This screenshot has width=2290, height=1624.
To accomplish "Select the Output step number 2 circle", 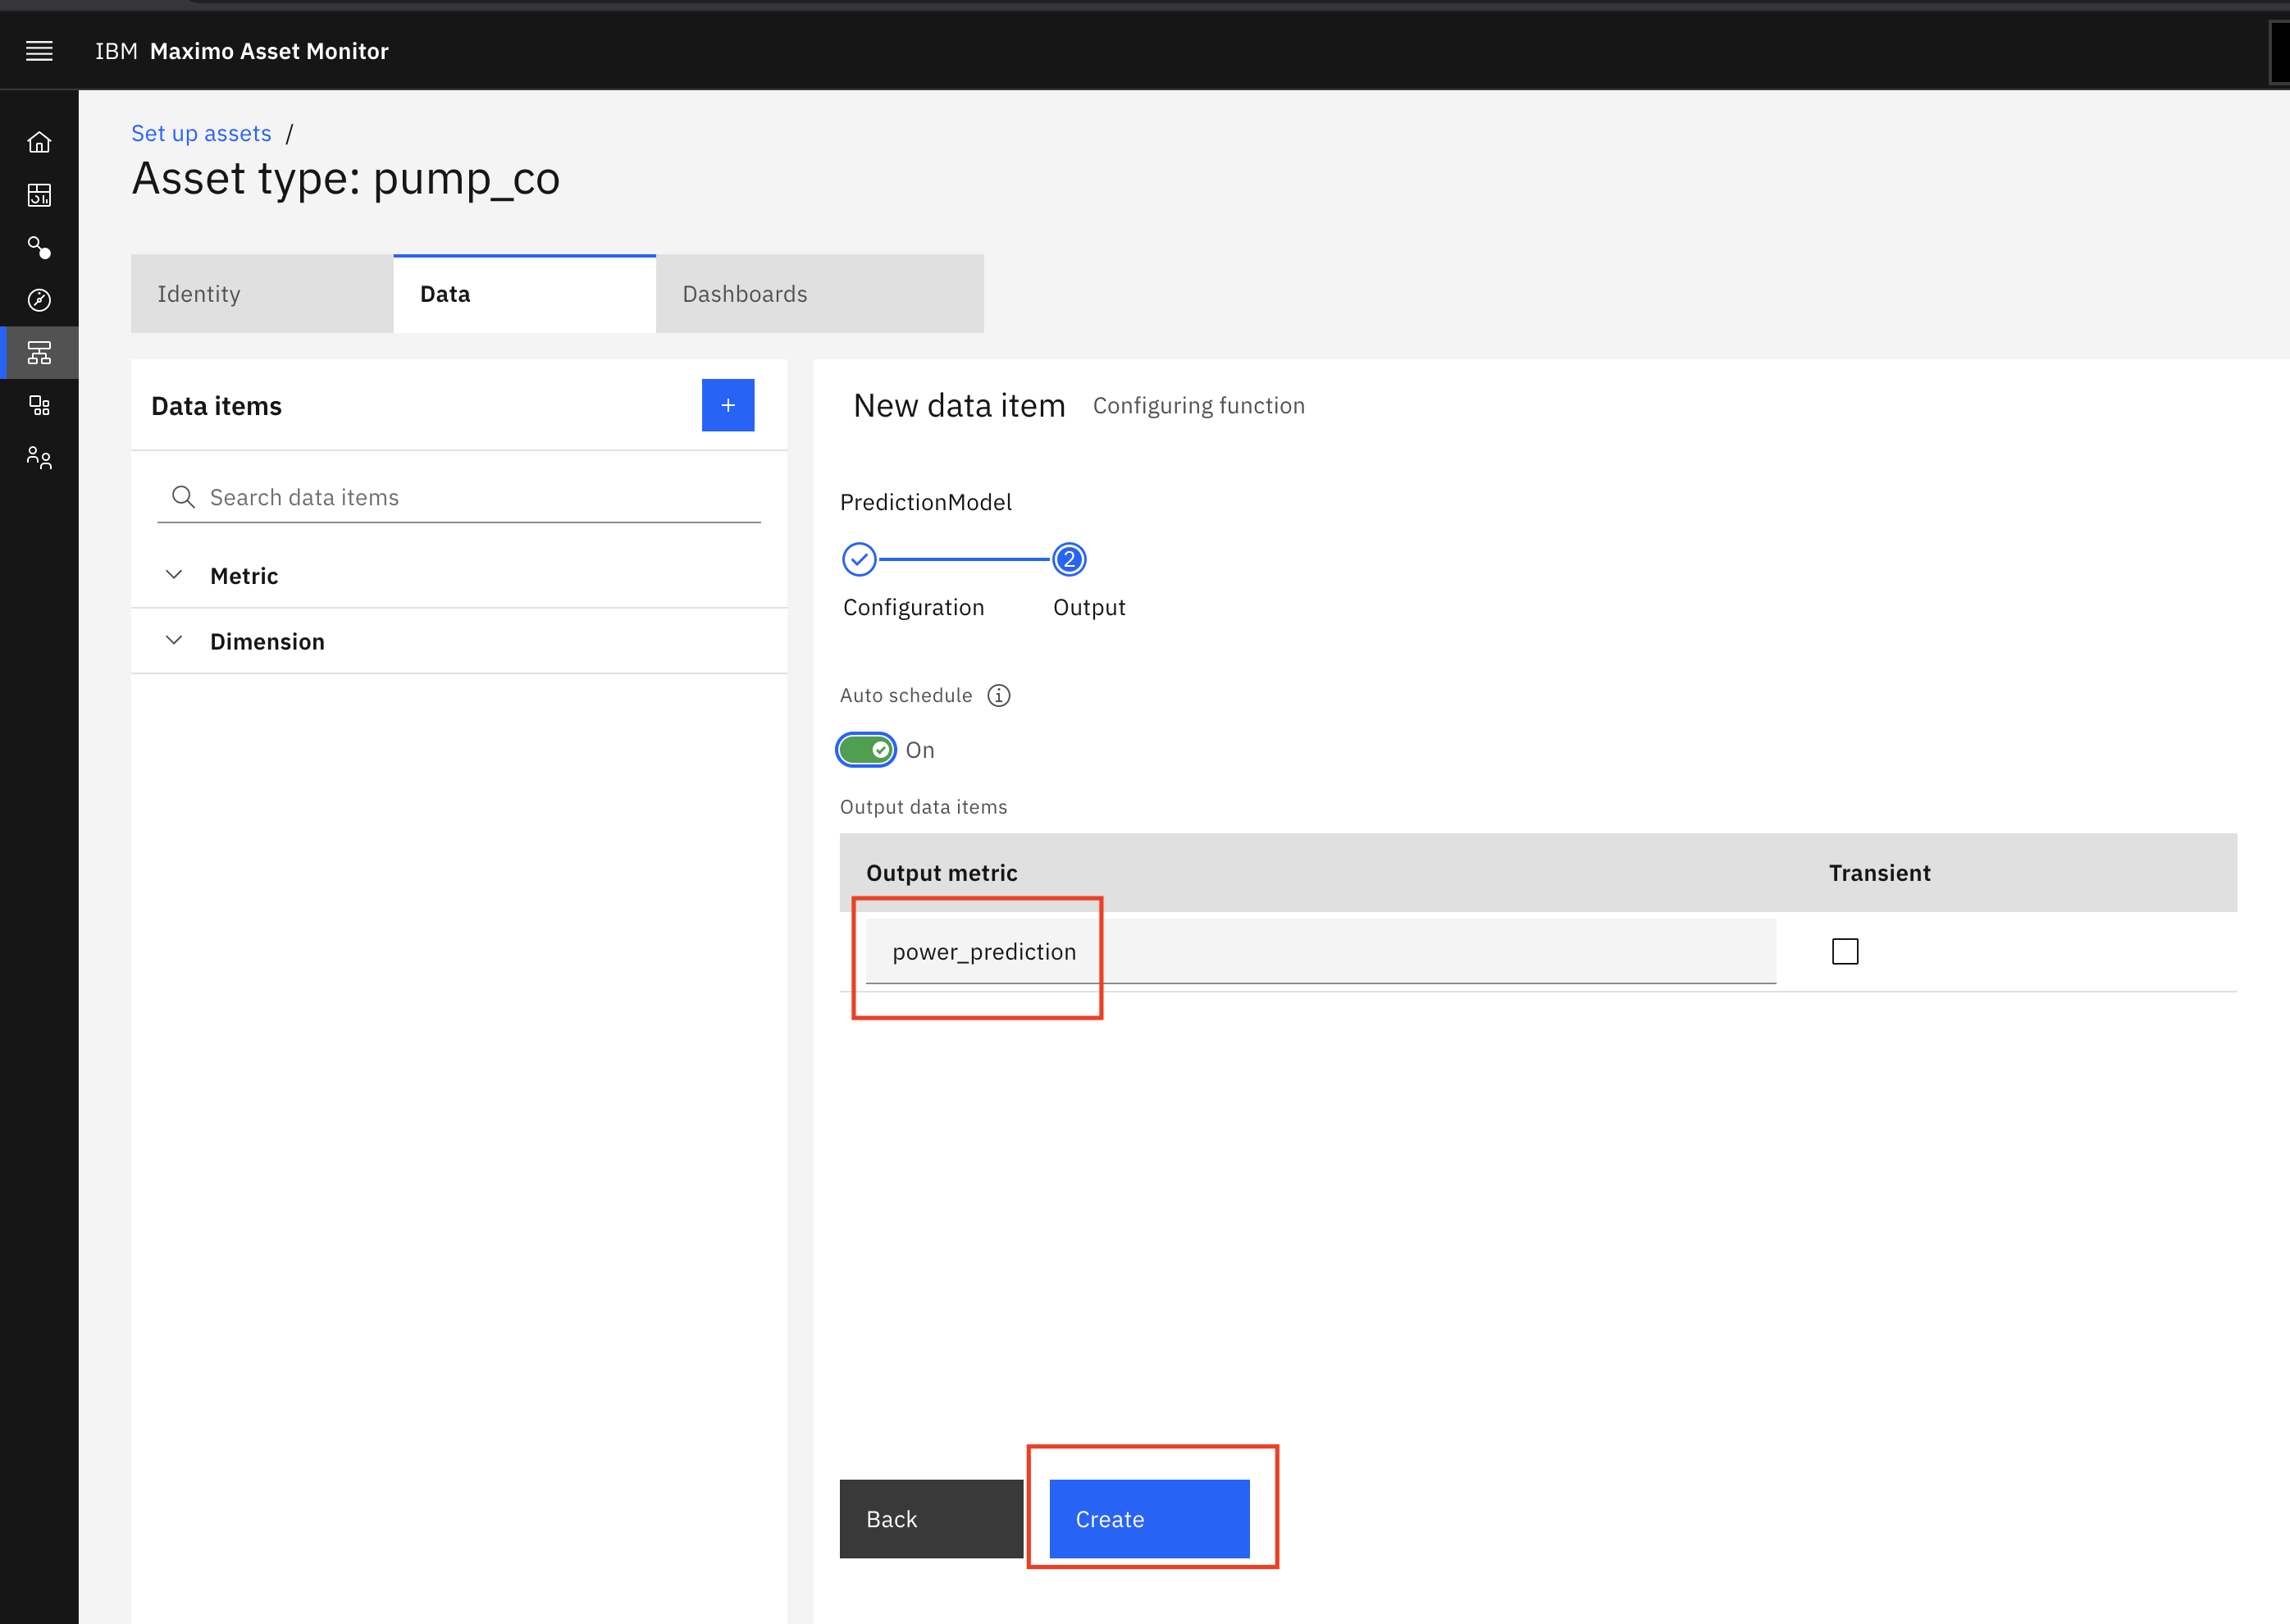I will [x=1069, y=559].
